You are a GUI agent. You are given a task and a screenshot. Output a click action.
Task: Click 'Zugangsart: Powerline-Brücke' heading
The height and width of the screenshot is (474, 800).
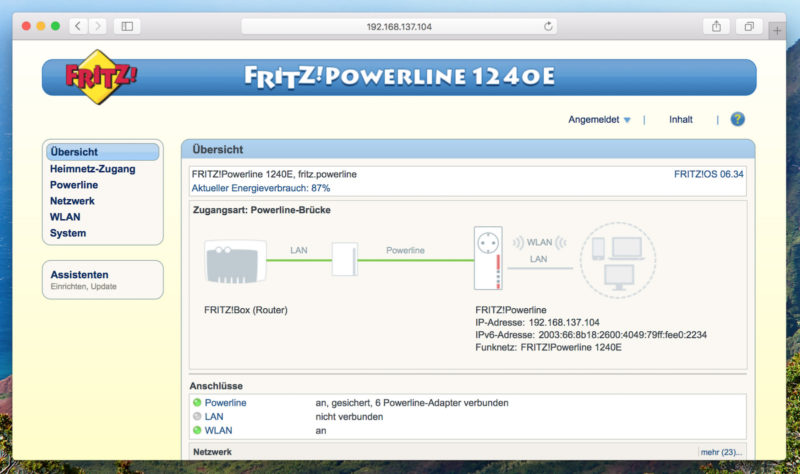click(262, 210)
